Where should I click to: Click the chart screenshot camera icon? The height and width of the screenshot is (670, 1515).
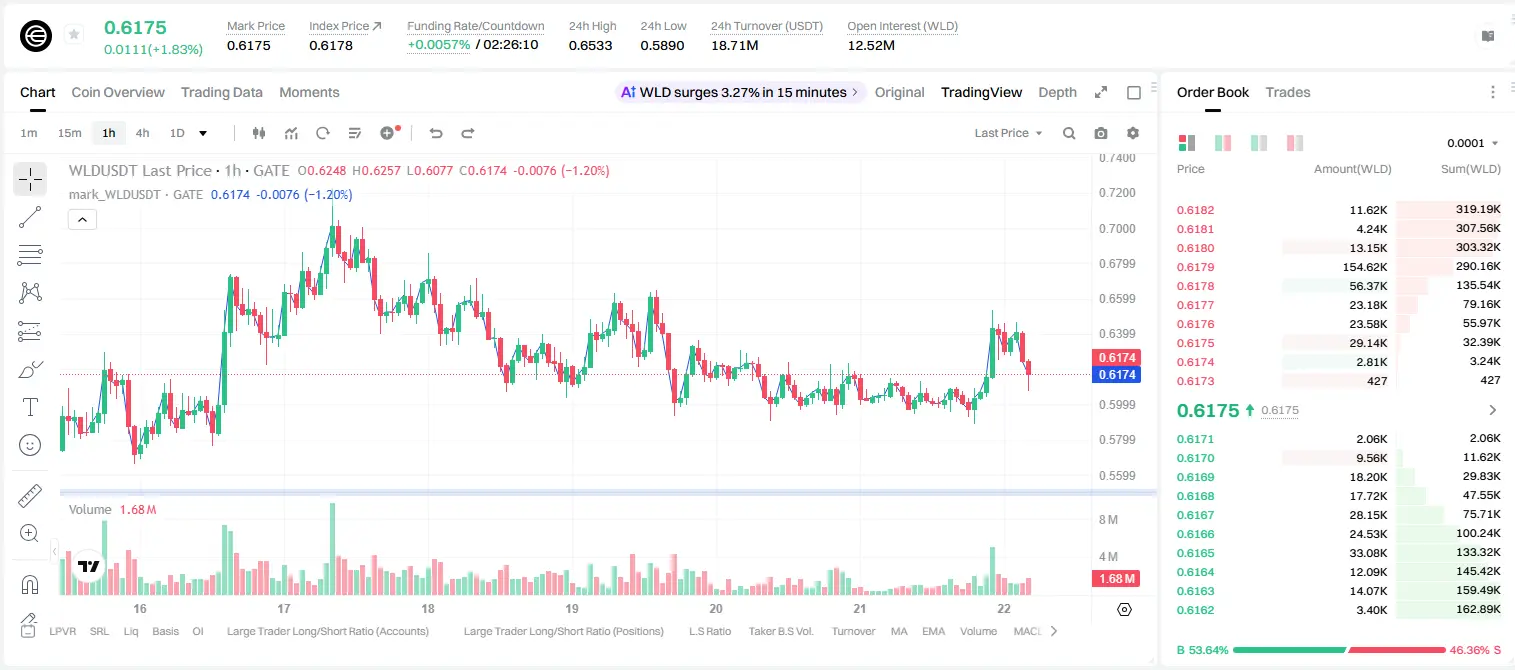point(1101,133)
